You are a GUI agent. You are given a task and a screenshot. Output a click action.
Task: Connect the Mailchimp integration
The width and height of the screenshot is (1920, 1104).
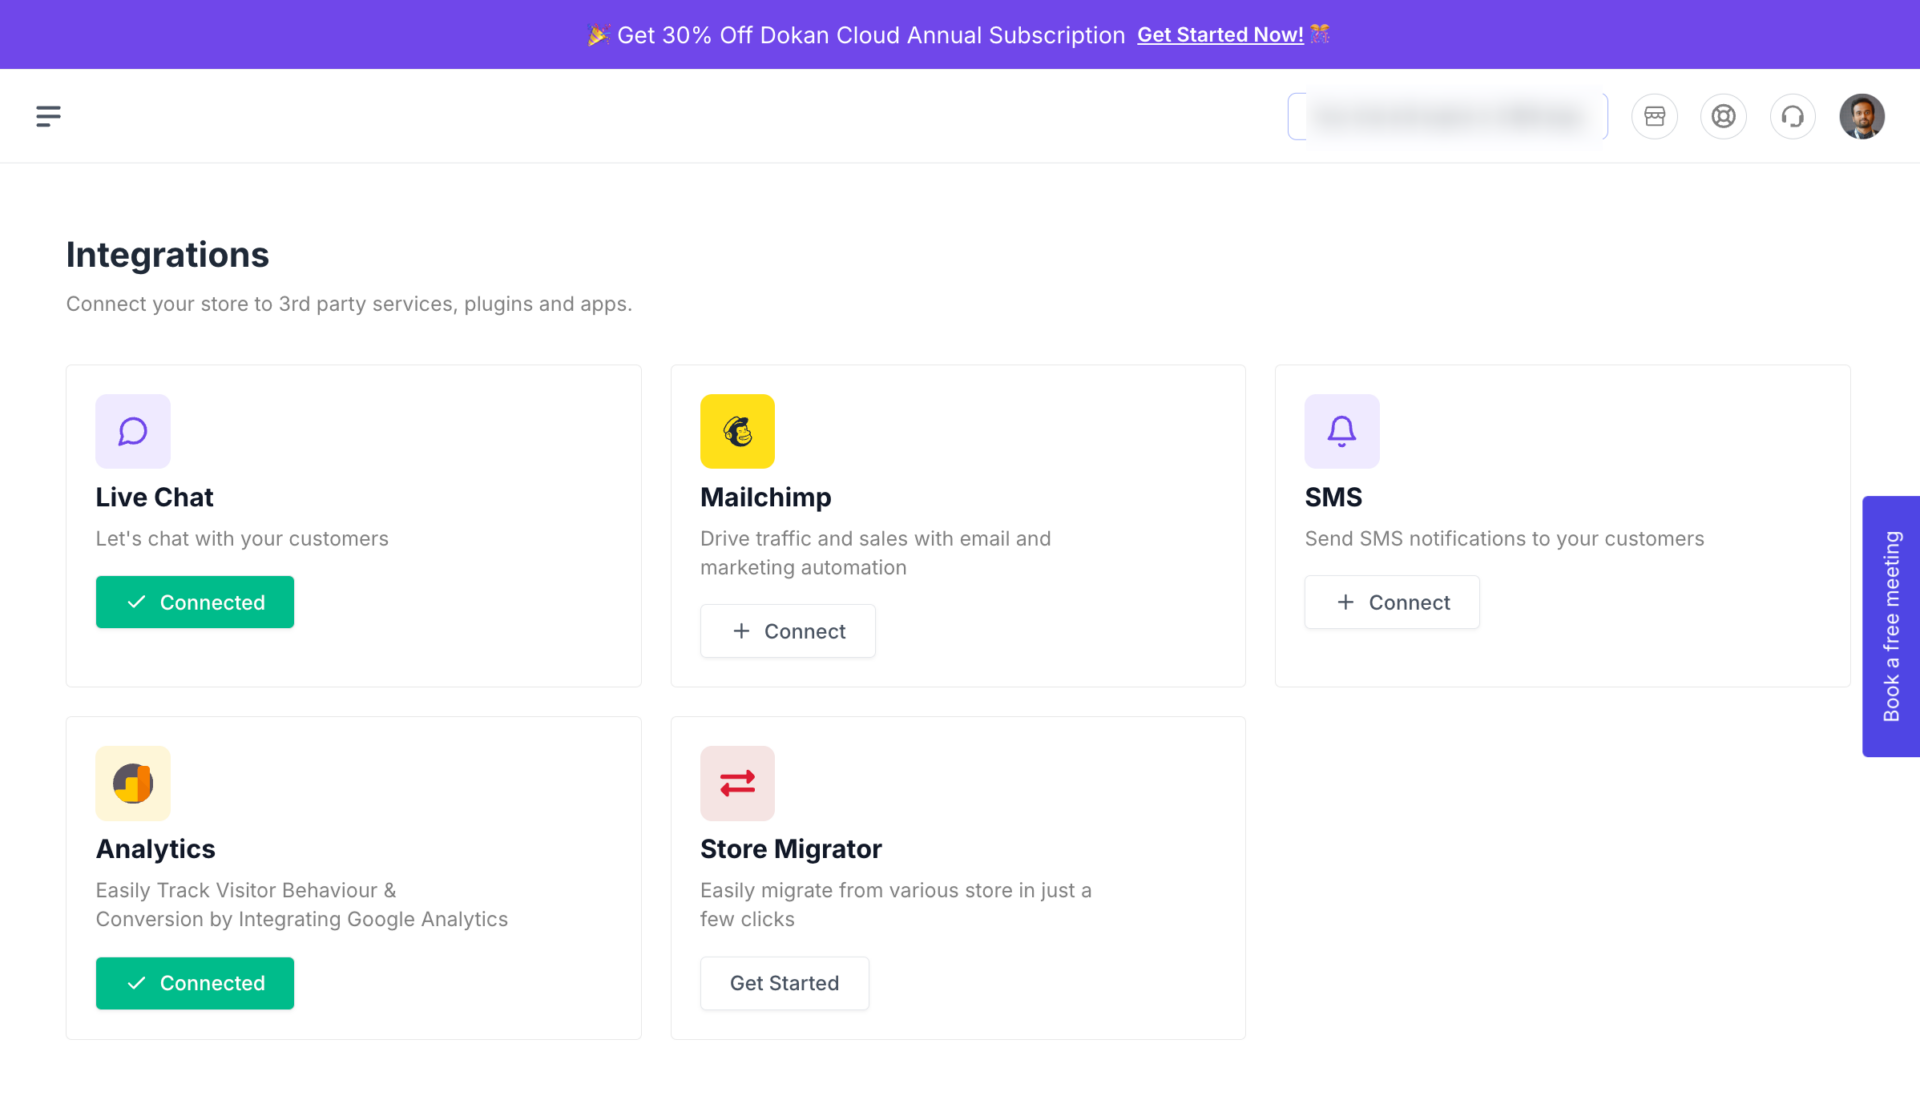pyautogui.click(x=788, y=631)
